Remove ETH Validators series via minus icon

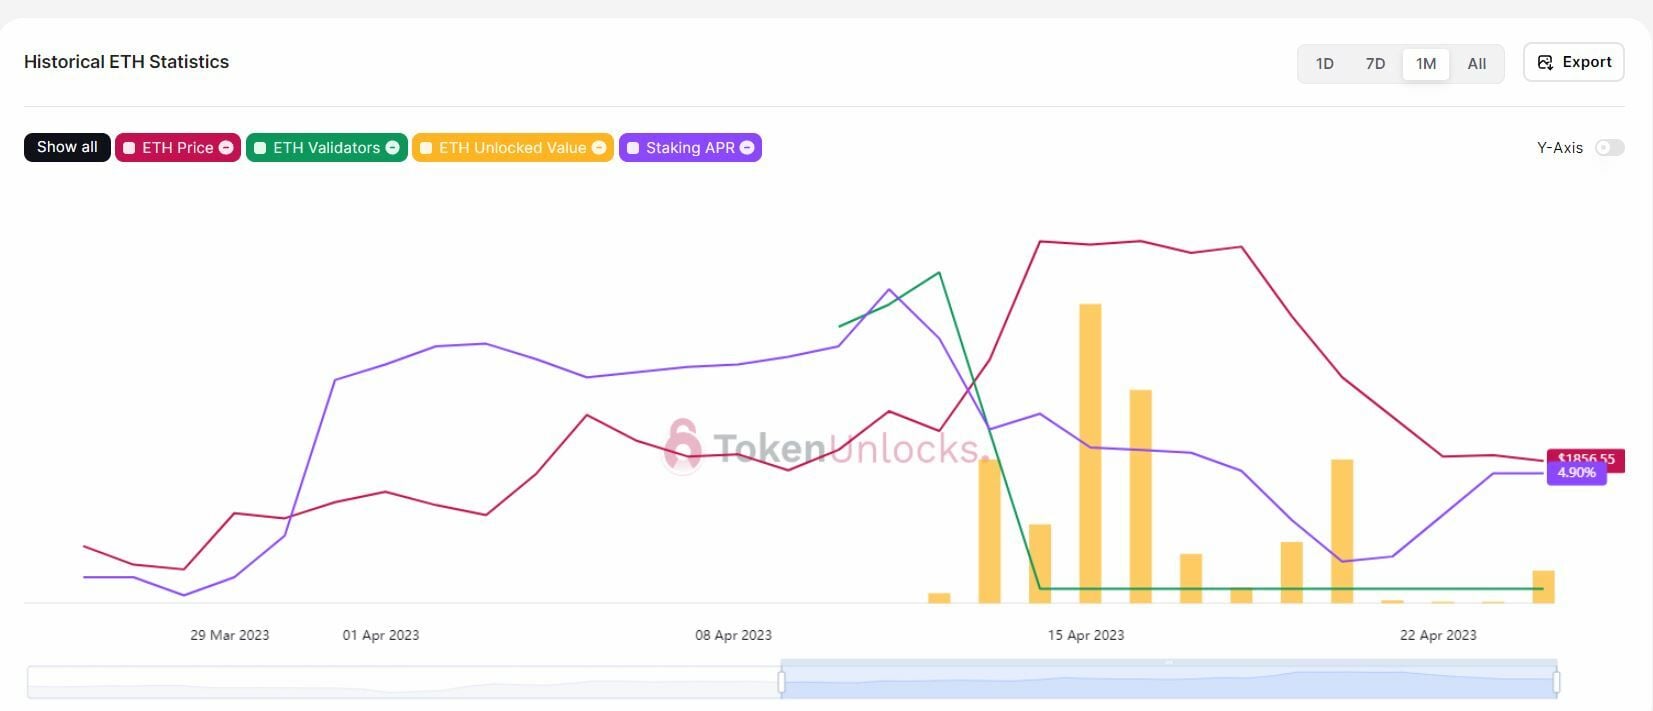click(392, 148)
